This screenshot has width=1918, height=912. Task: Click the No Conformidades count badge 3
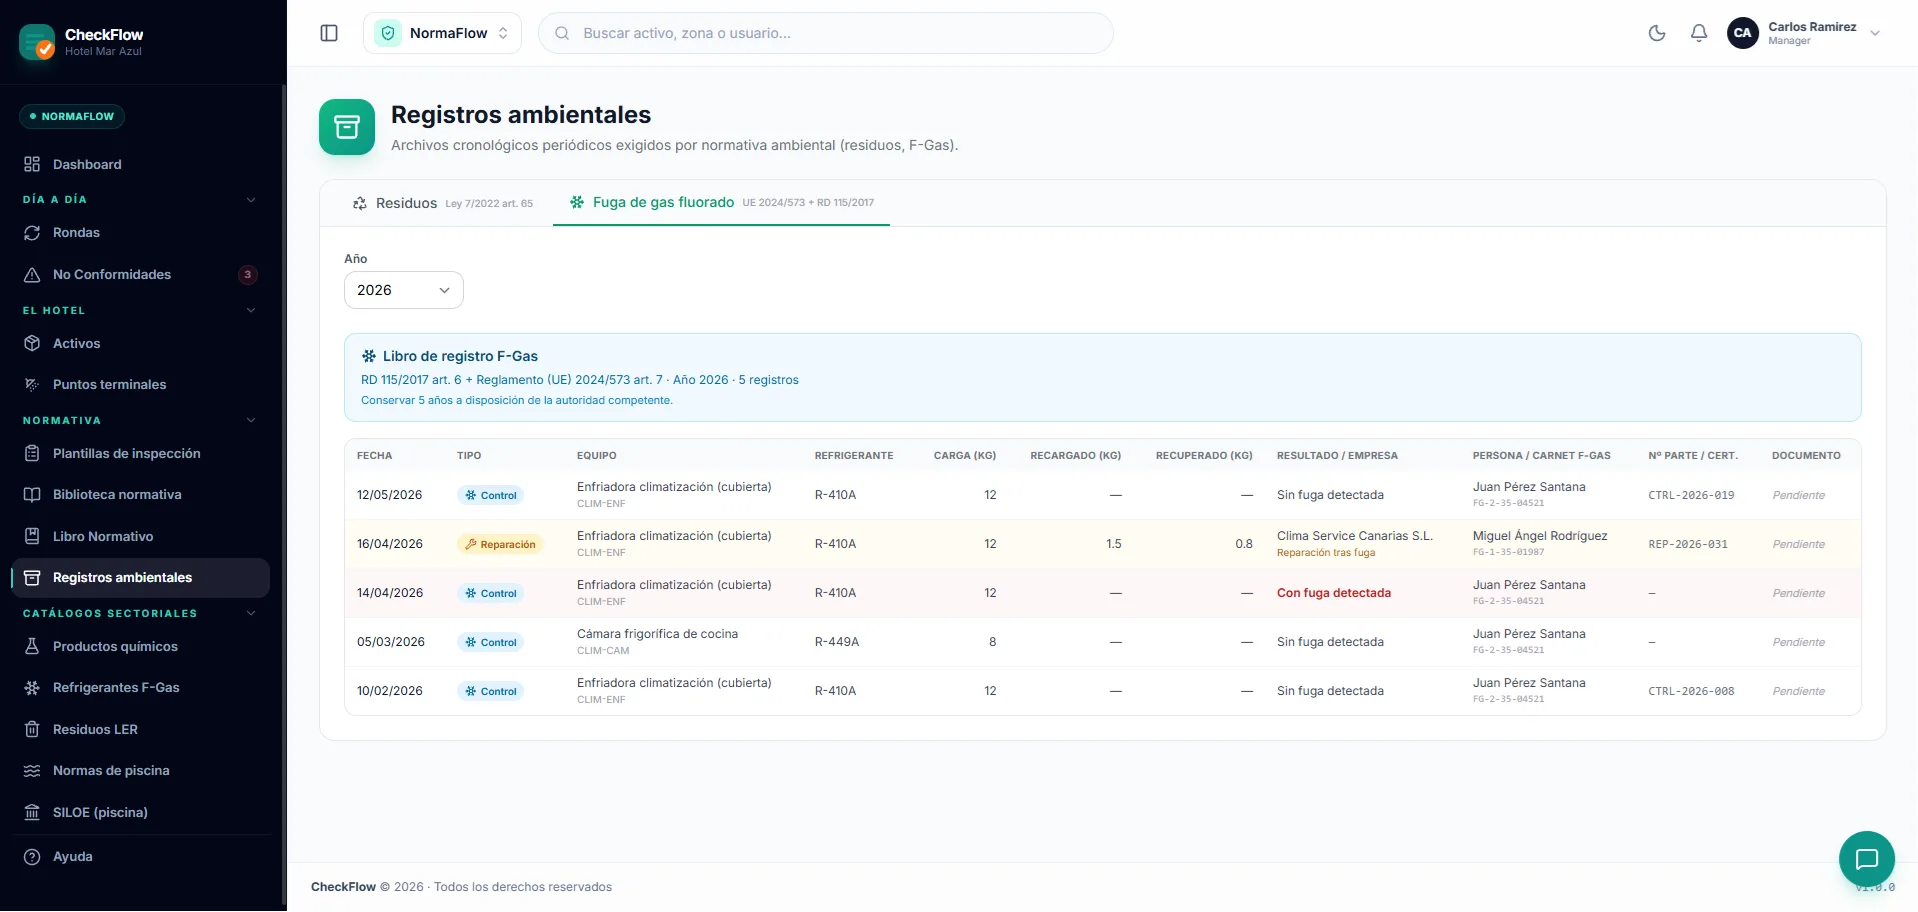[248, 274]
